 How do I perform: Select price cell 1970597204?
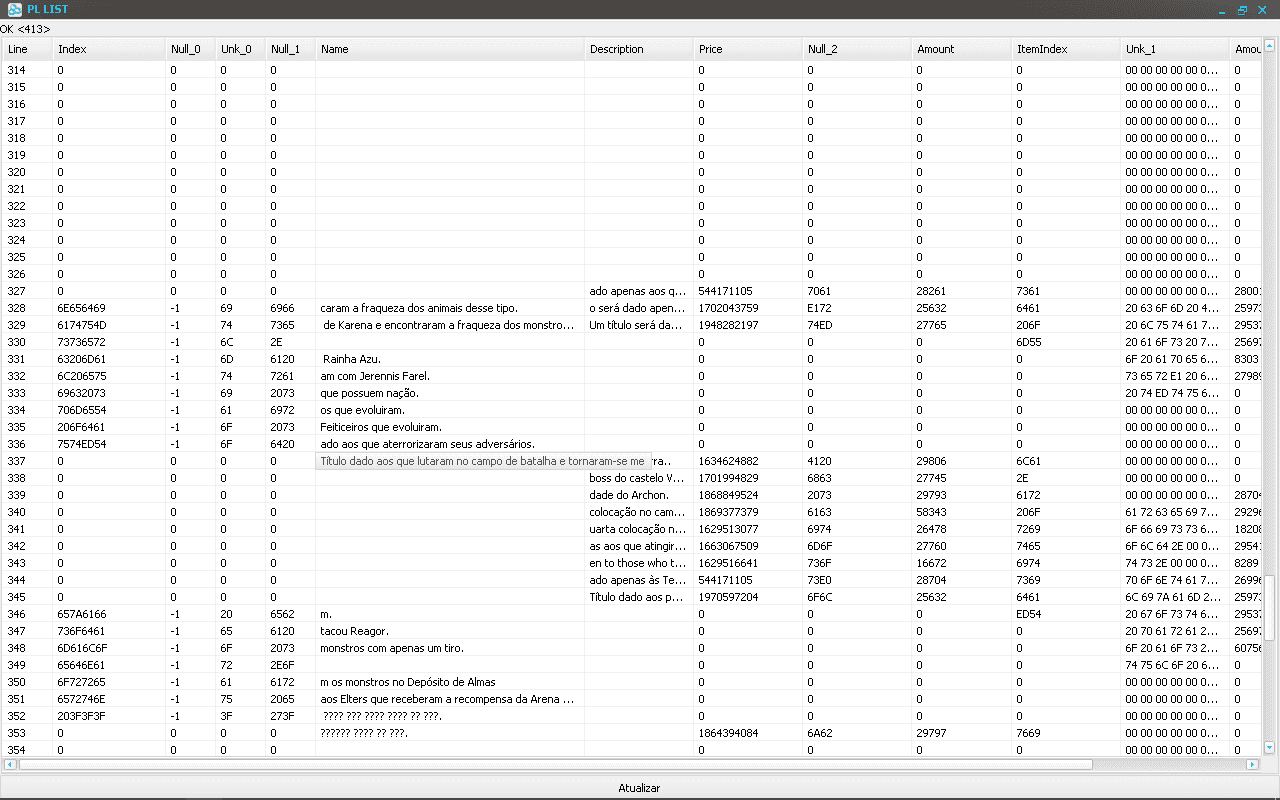pyautogui.click(x=748, y=597)
